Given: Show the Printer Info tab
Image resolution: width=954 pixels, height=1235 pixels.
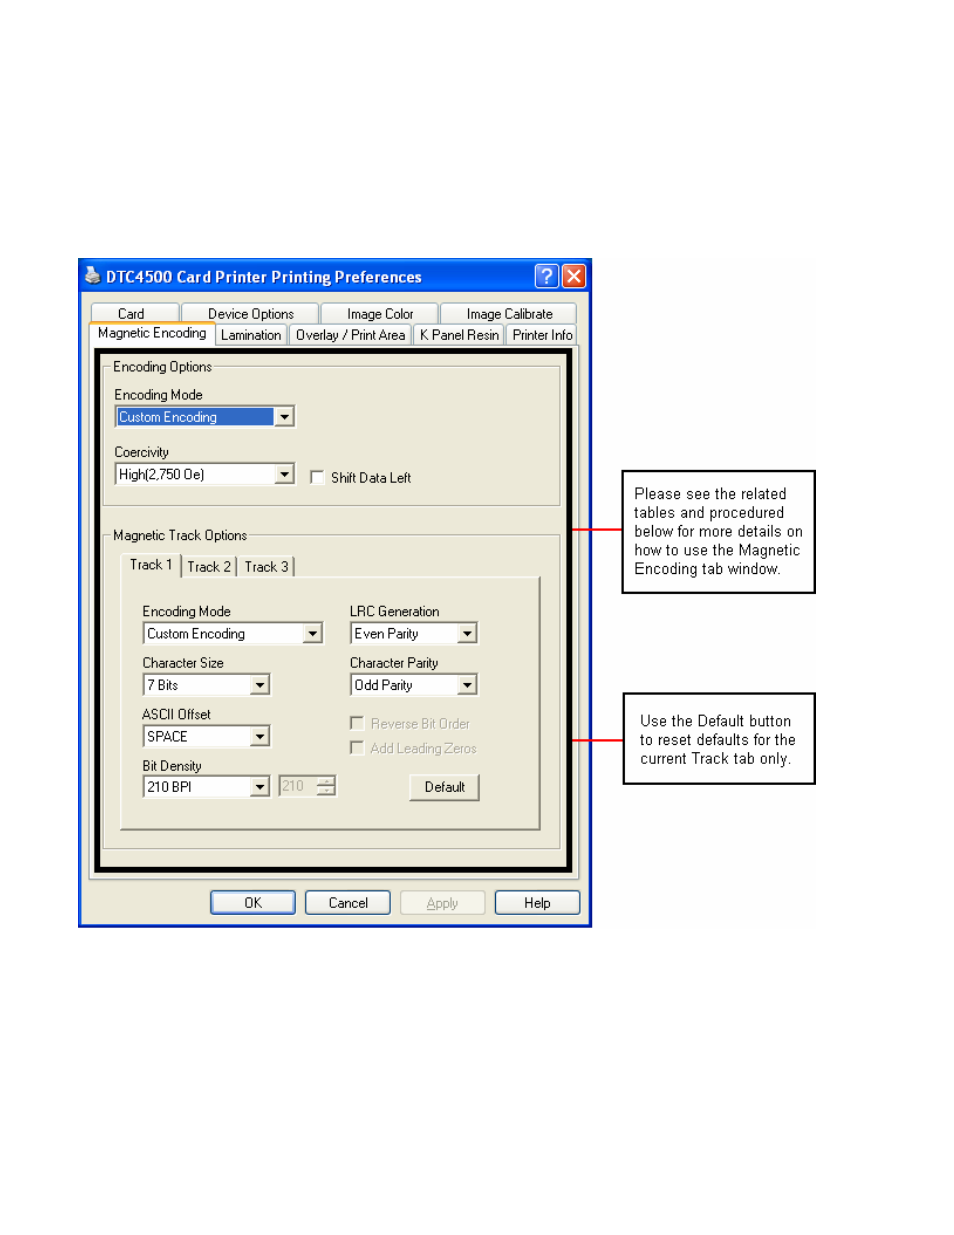Looking at the screenshot, I should click(542, 335).
